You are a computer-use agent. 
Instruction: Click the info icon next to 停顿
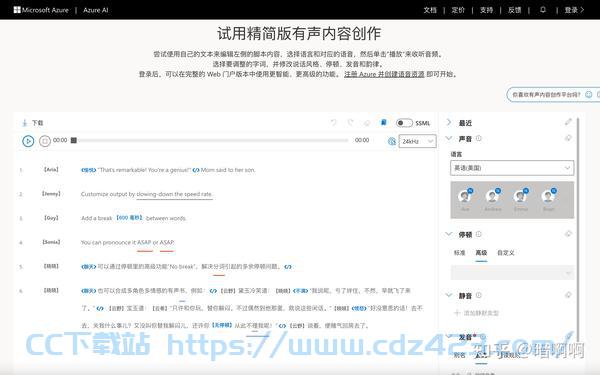(478, 234)
